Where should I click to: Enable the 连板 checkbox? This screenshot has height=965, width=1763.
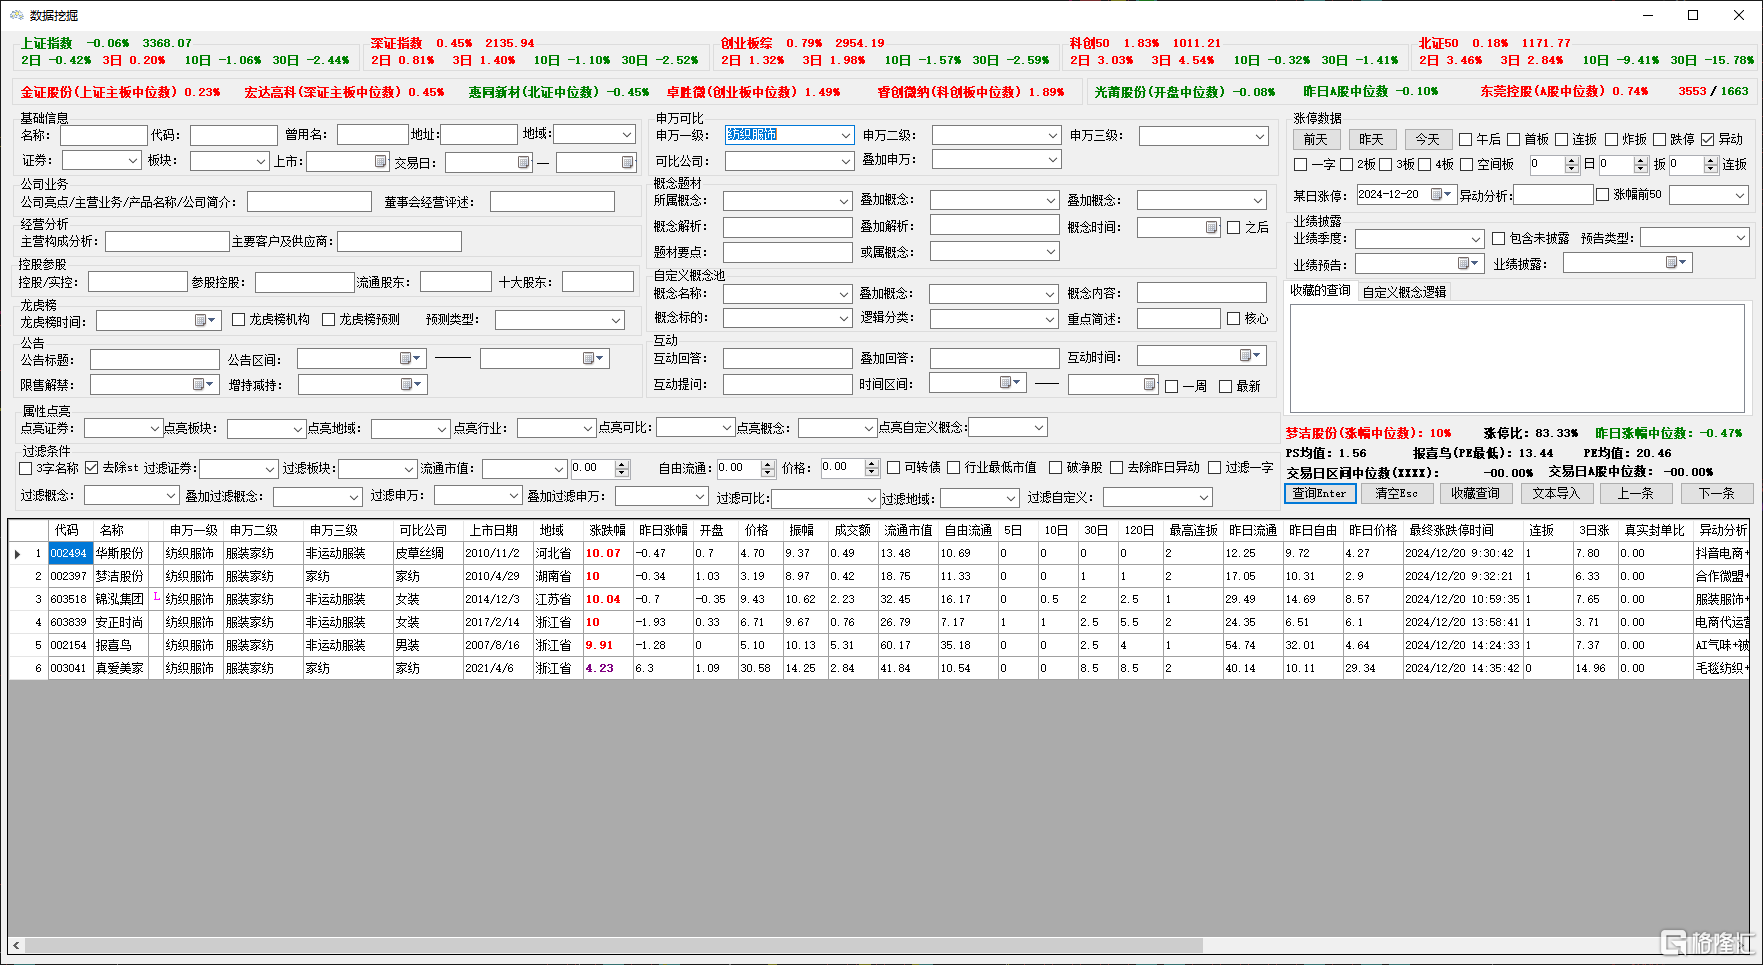(1562, 140)
